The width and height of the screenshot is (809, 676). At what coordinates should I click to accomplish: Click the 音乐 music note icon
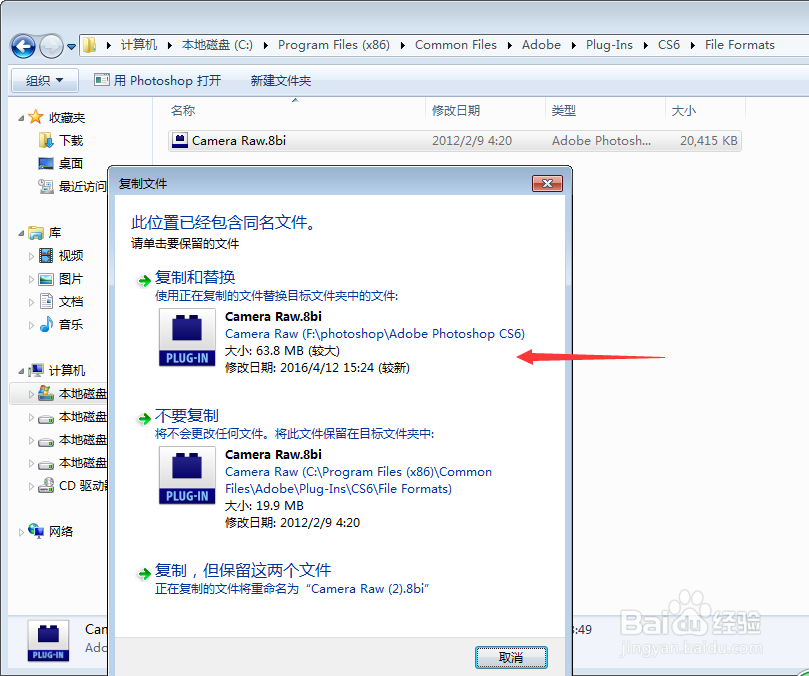[46, 324]
